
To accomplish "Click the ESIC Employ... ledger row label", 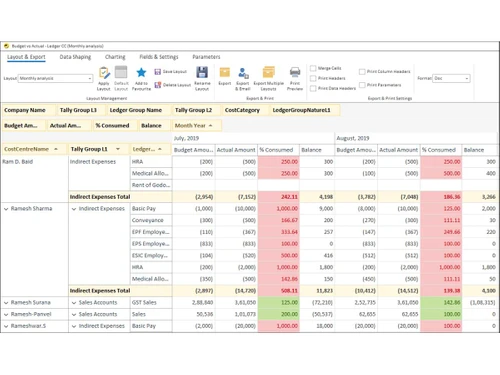I will 150,256.
